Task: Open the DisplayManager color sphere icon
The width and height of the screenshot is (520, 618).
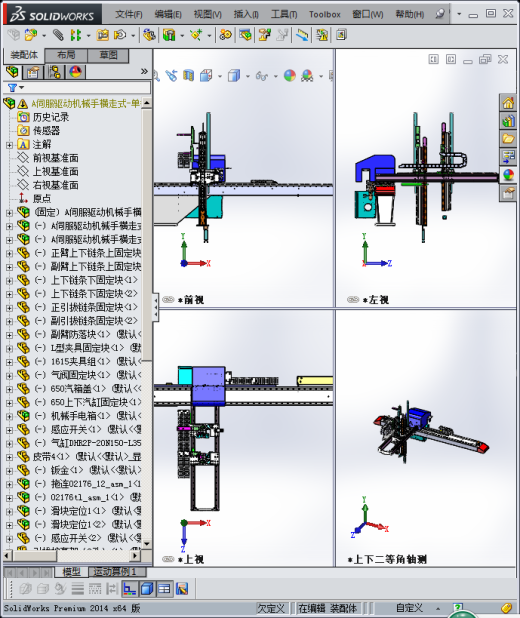Action: pos(75,72)
